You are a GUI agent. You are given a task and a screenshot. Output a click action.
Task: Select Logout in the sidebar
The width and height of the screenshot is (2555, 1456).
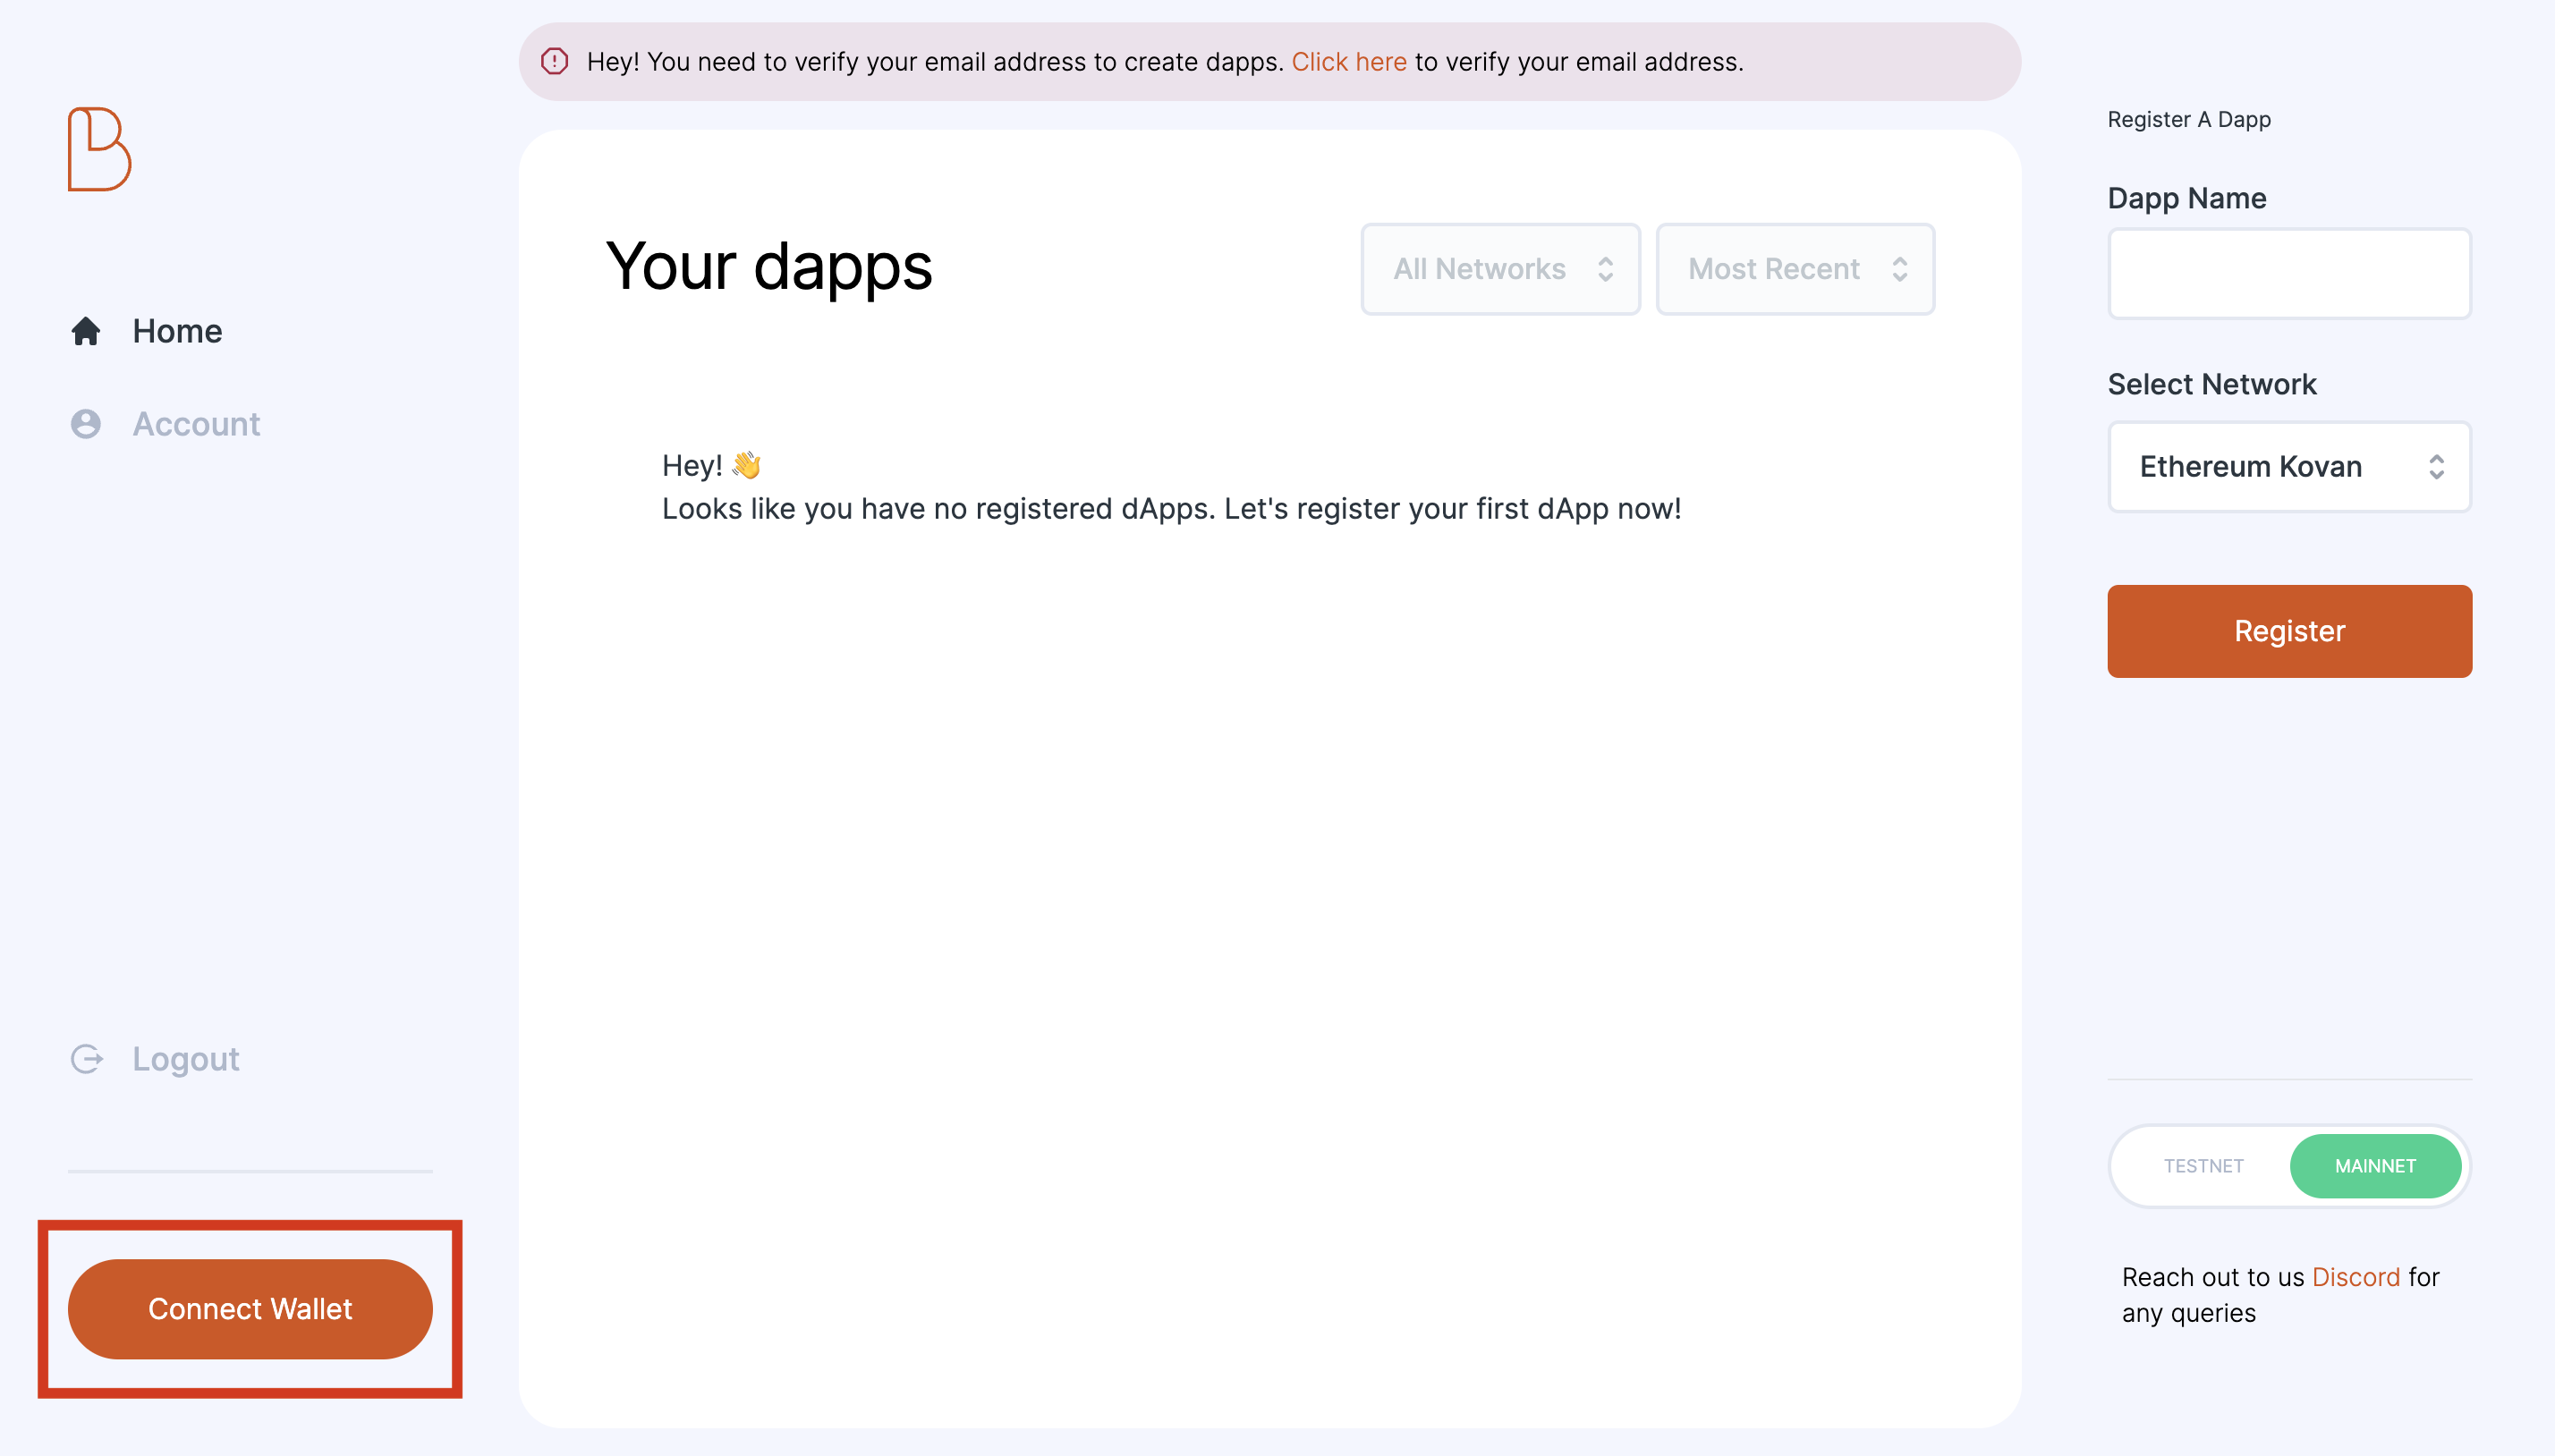[155, 1059]
